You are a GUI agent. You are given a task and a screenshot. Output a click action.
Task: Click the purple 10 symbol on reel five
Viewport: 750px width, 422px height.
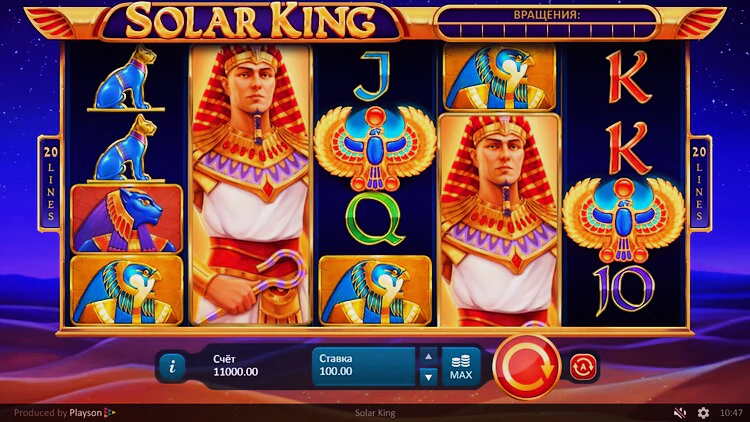point(623,290)
